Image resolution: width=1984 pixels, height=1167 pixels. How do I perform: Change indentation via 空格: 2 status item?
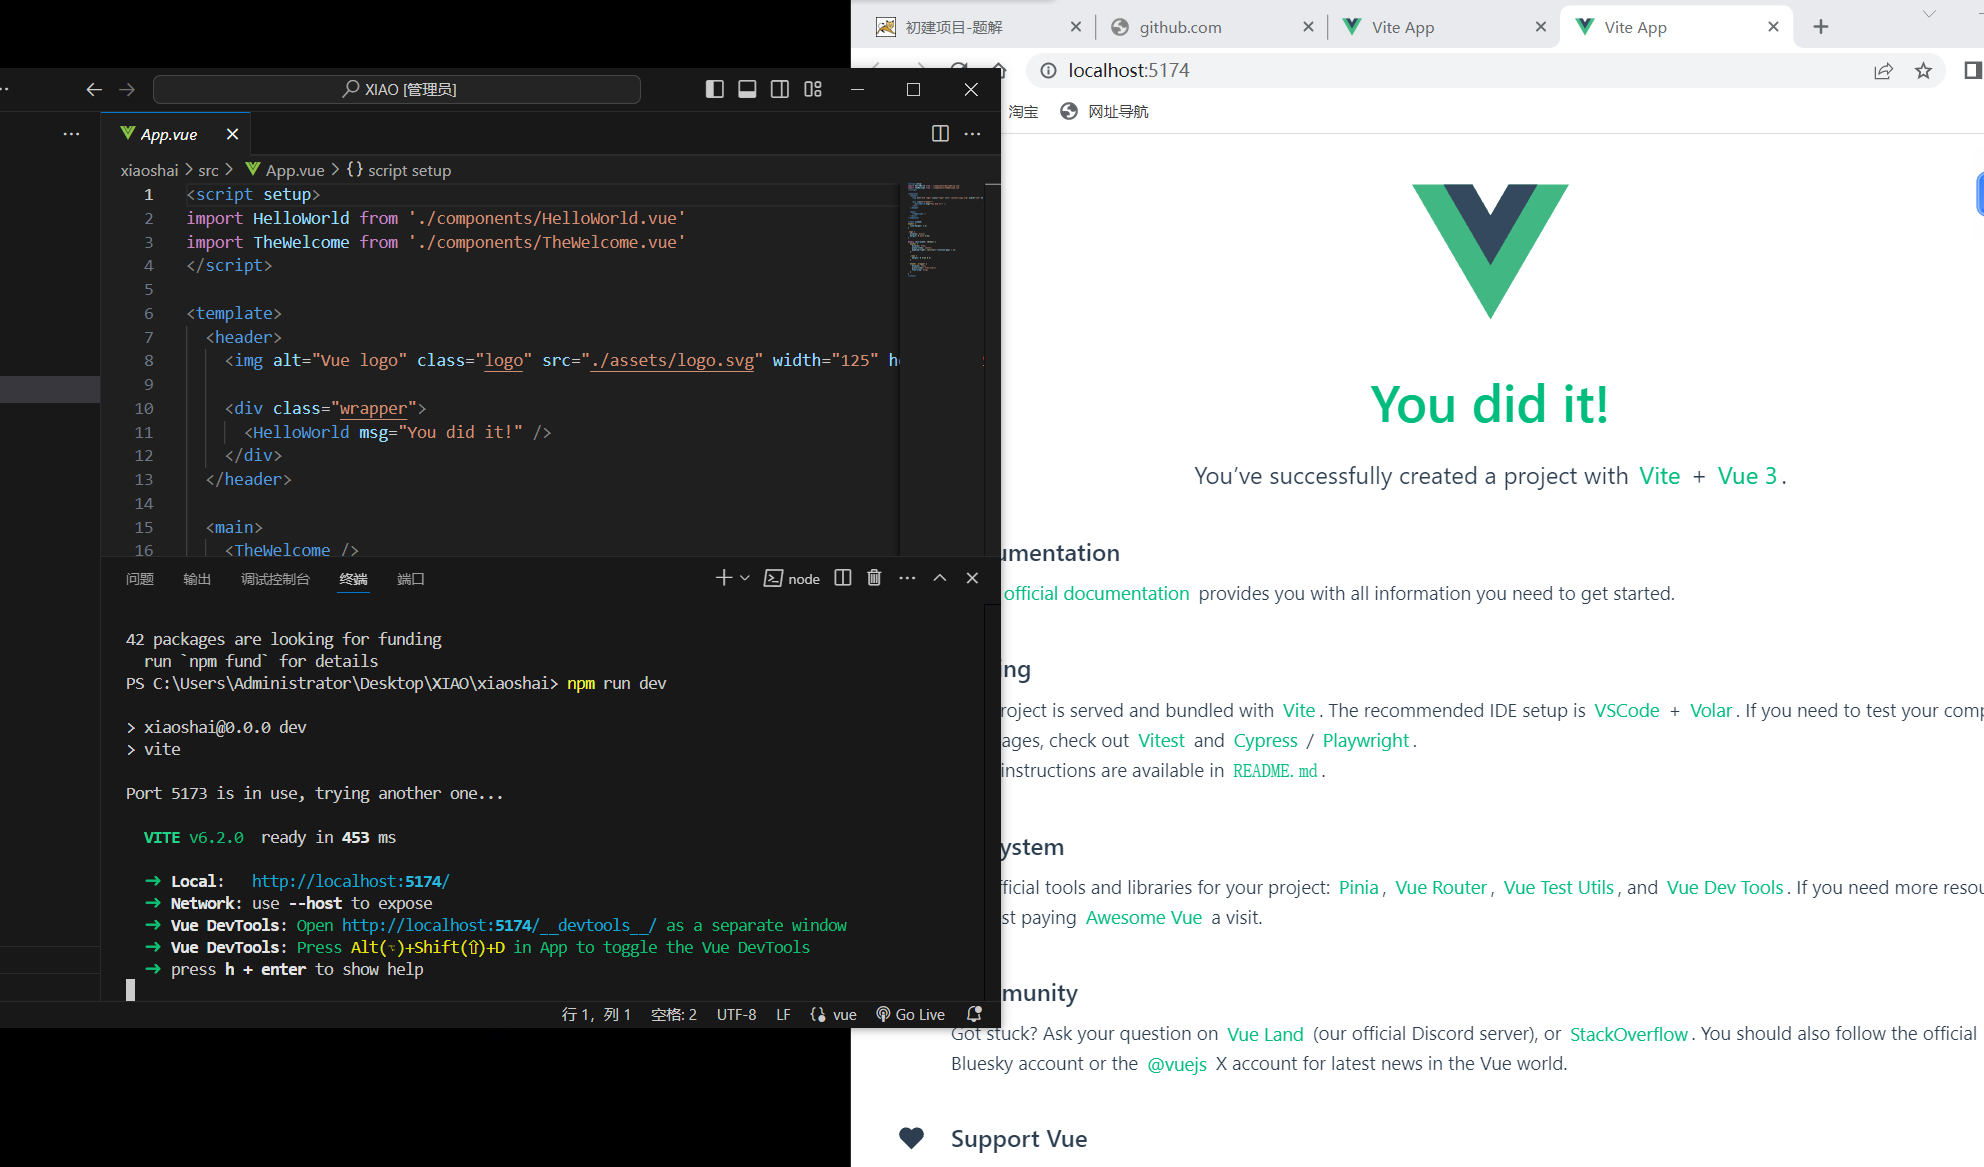coord(674,1014)
